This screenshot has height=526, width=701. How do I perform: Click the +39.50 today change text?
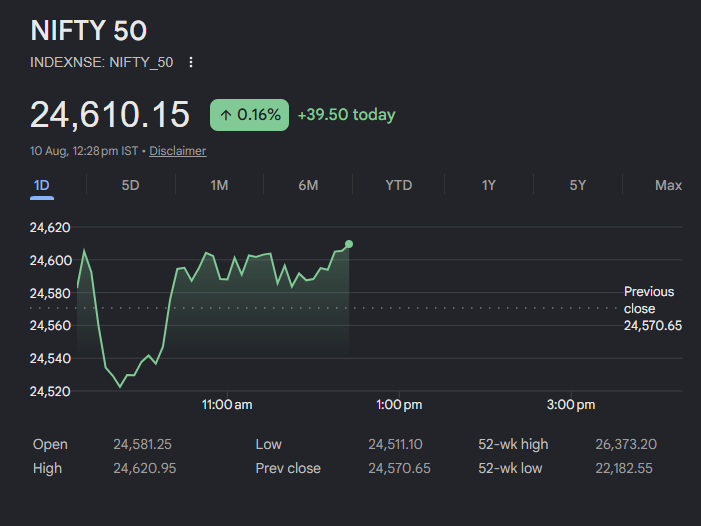[x=346, y=115]
